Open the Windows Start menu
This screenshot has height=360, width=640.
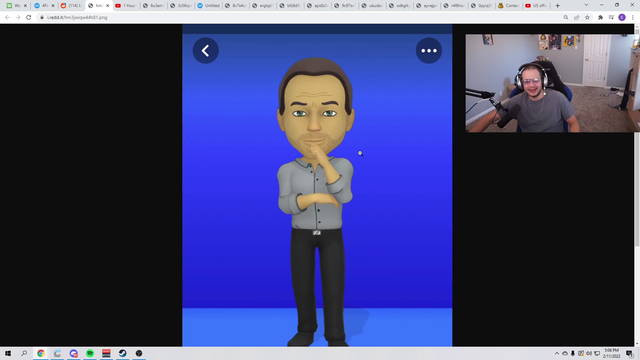coord(8,353)
